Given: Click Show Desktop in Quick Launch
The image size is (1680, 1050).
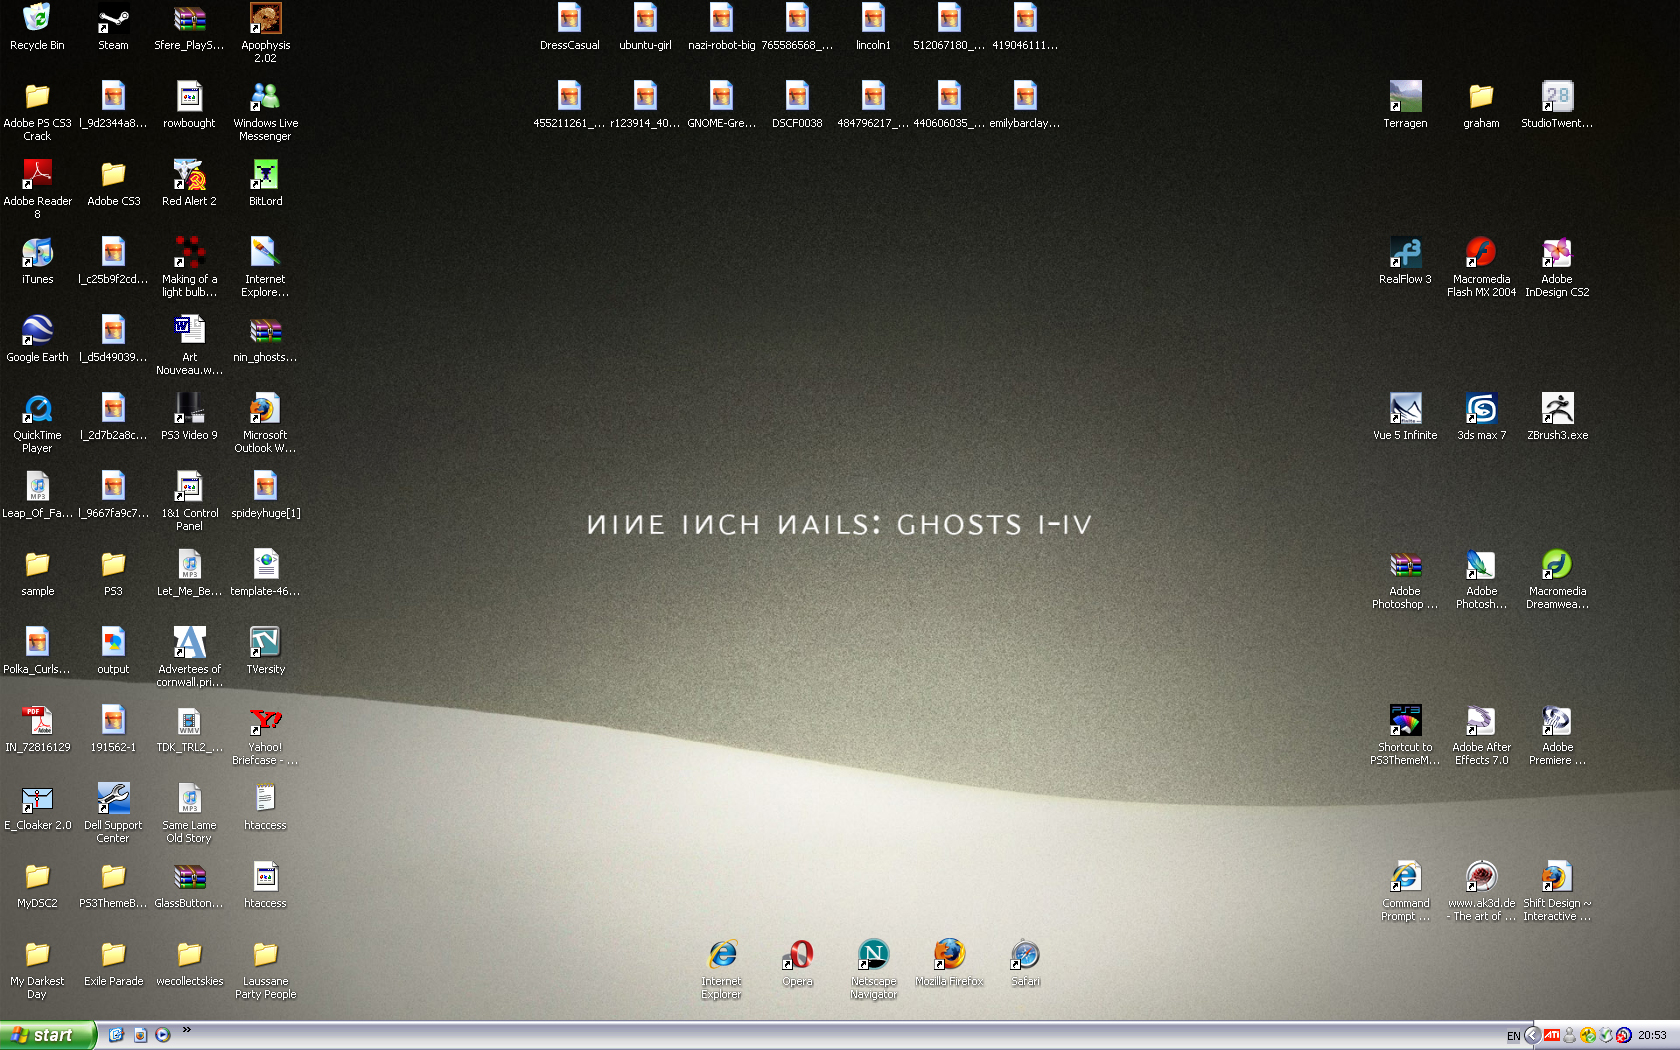Looking at the screenshot, I should coord(116,1035).
